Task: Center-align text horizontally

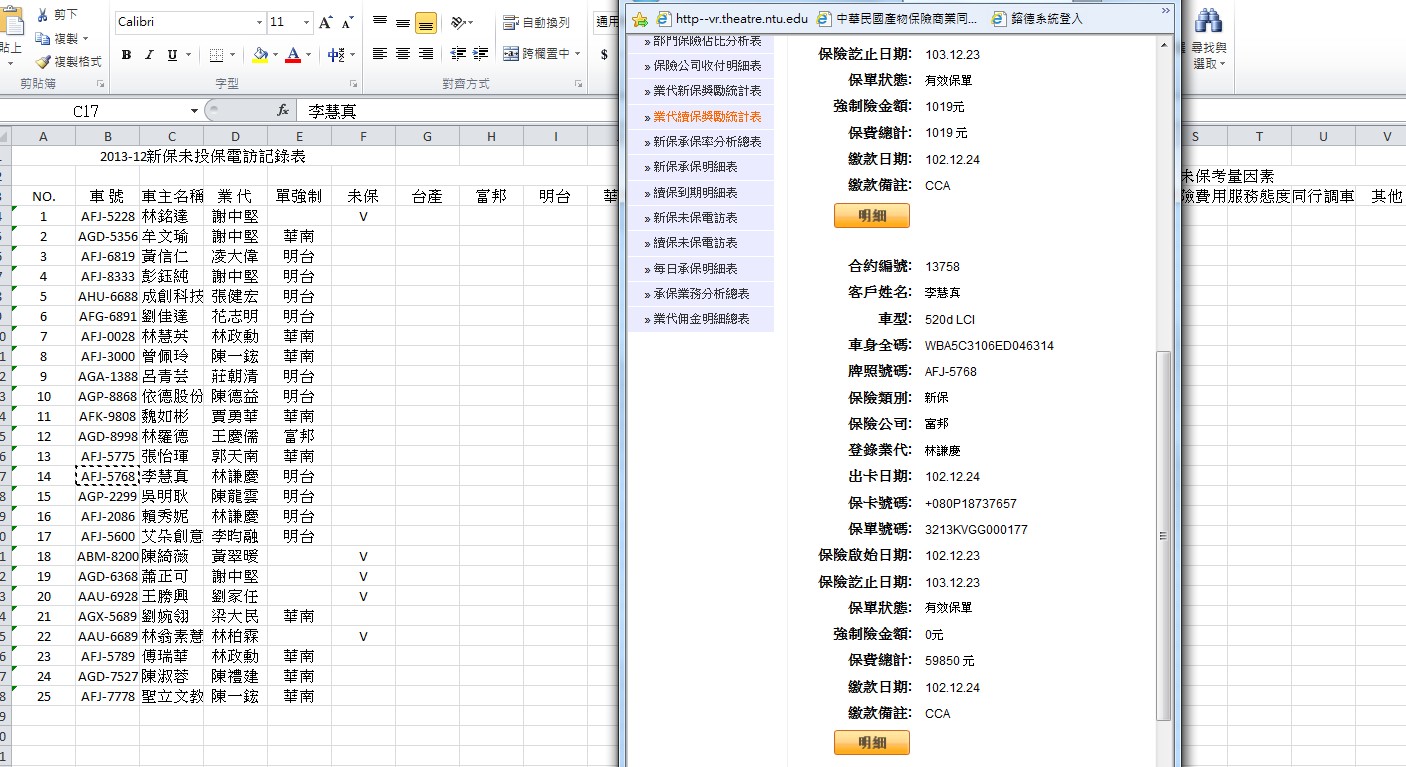Action: pos(403,54)
